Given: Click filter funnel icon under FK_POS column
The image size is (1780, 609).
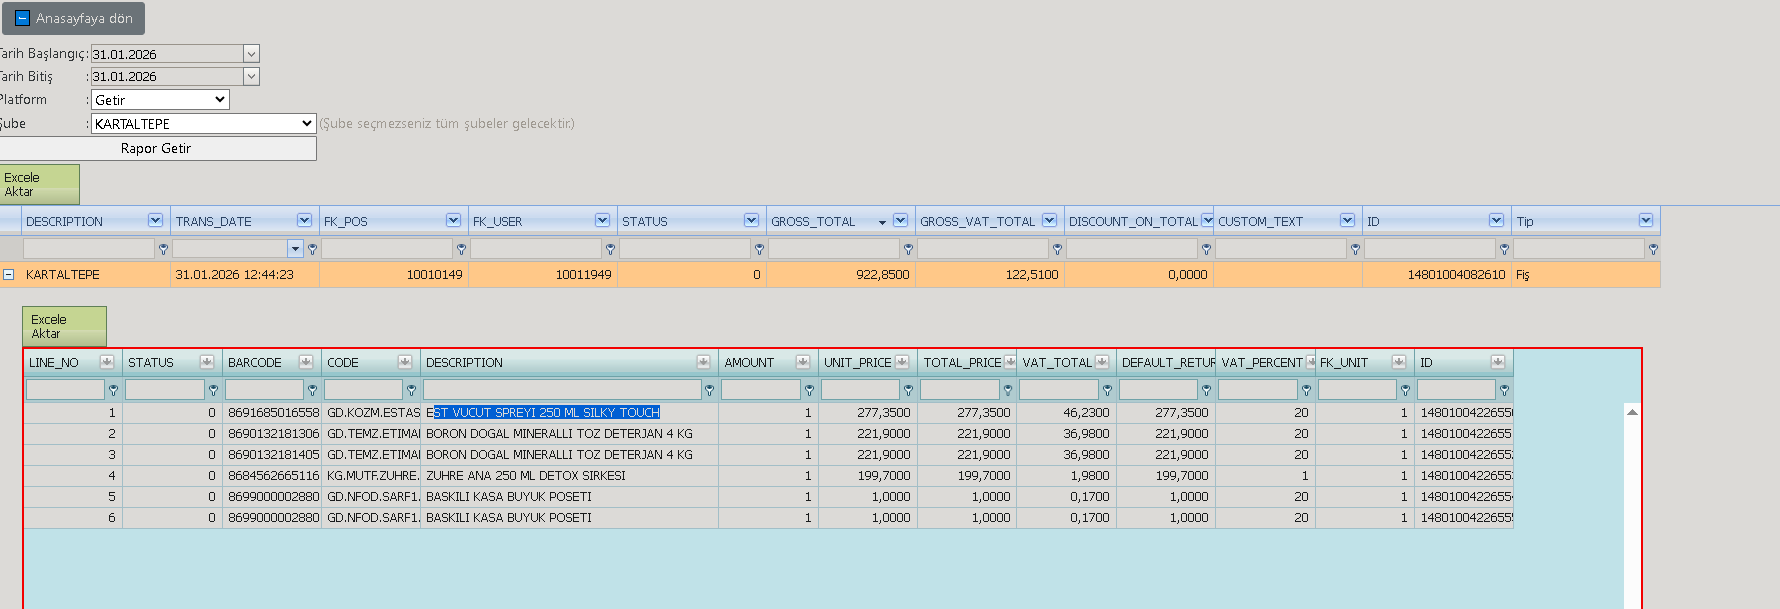Looking at the screenshot, I should click(461, 249).
